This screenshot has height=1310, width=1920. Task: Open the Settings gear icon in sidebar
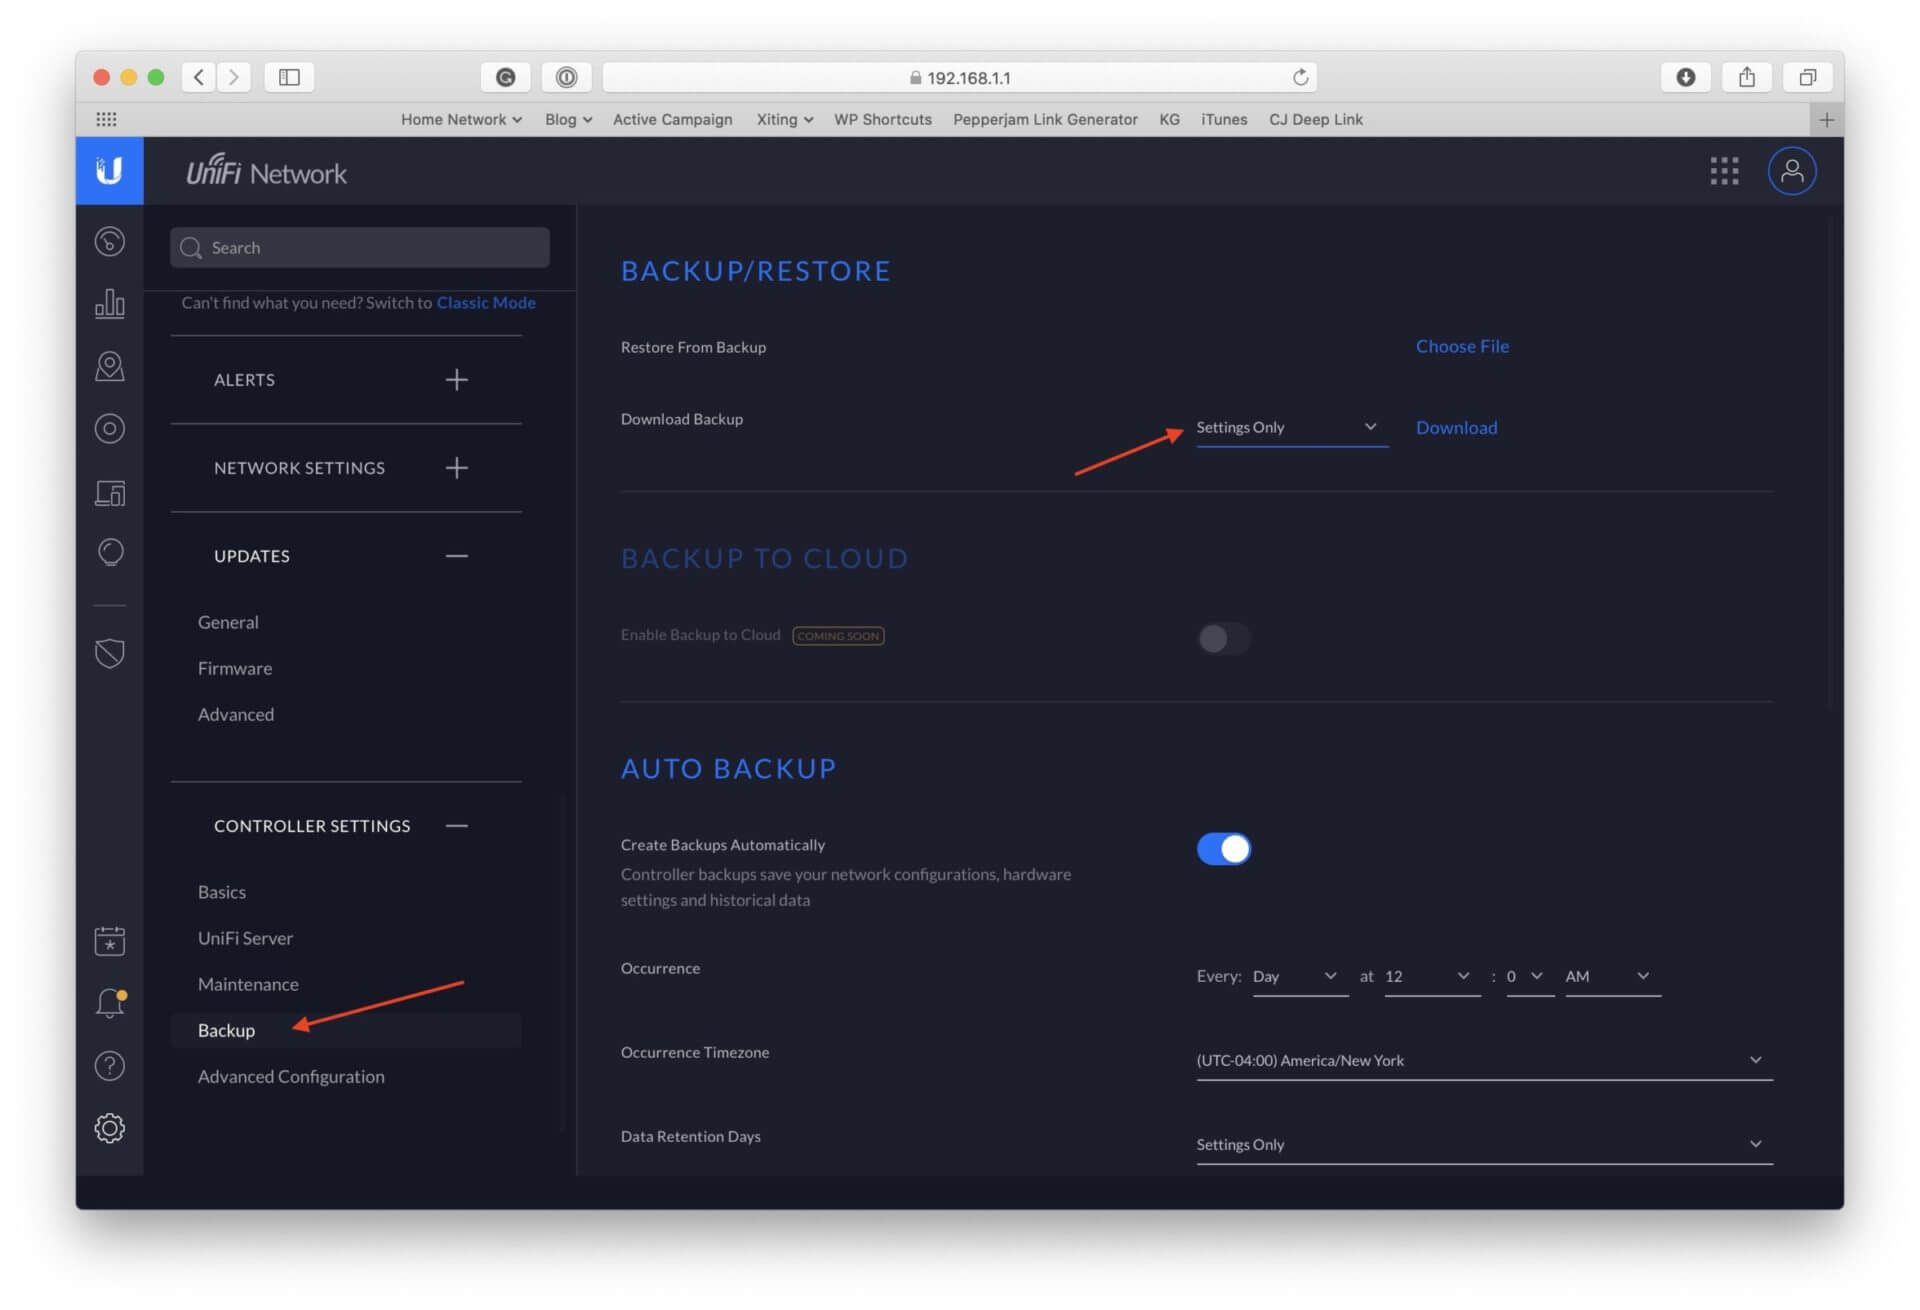110,1128
